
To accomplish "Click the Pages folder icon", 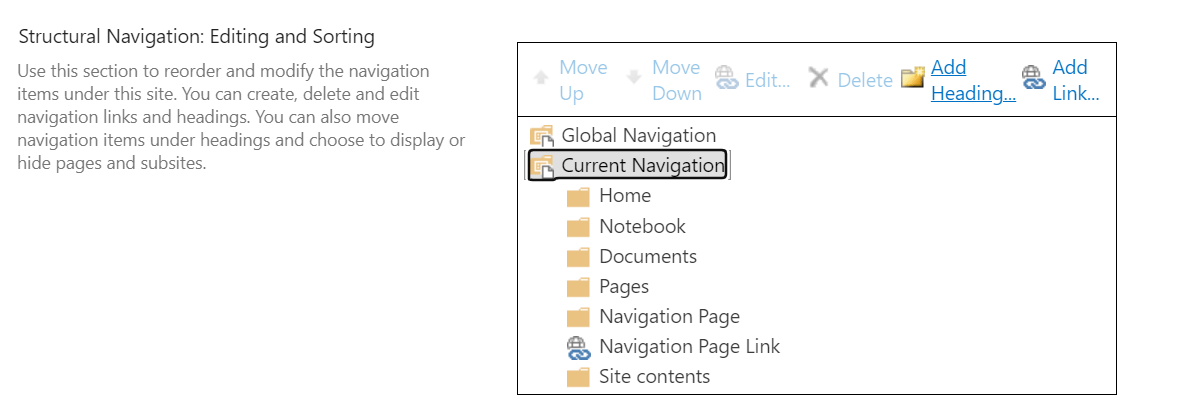I will 578,287.
